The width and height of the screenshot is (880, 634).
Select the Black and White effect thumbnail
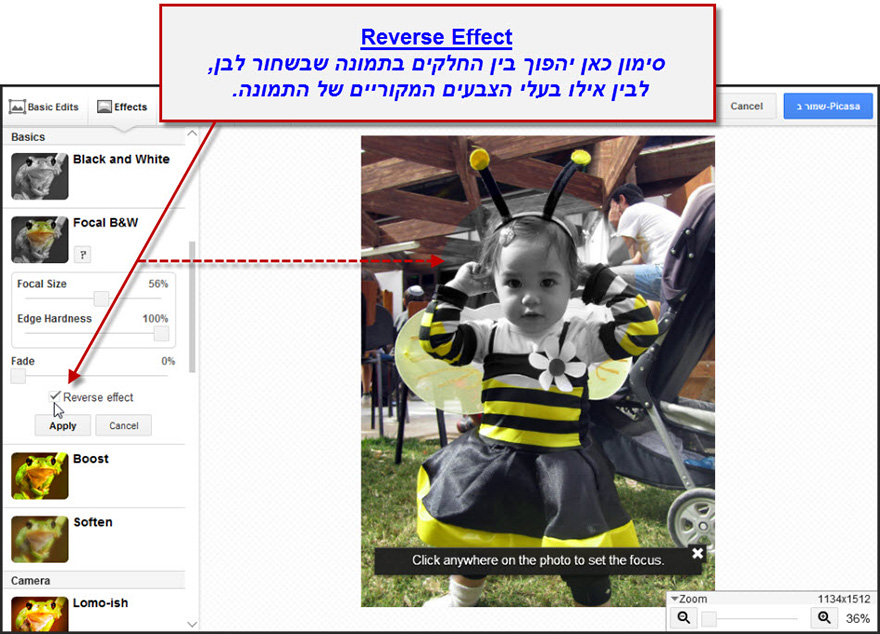click(39, 176)
